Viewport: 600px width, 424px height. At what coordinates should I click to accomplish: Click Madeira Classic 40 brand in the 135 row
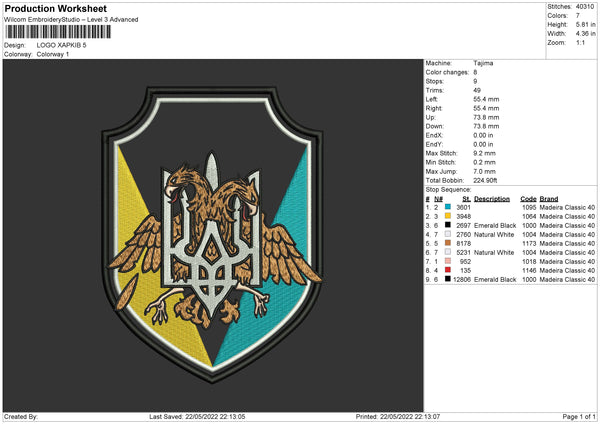(x=567, y=270)
